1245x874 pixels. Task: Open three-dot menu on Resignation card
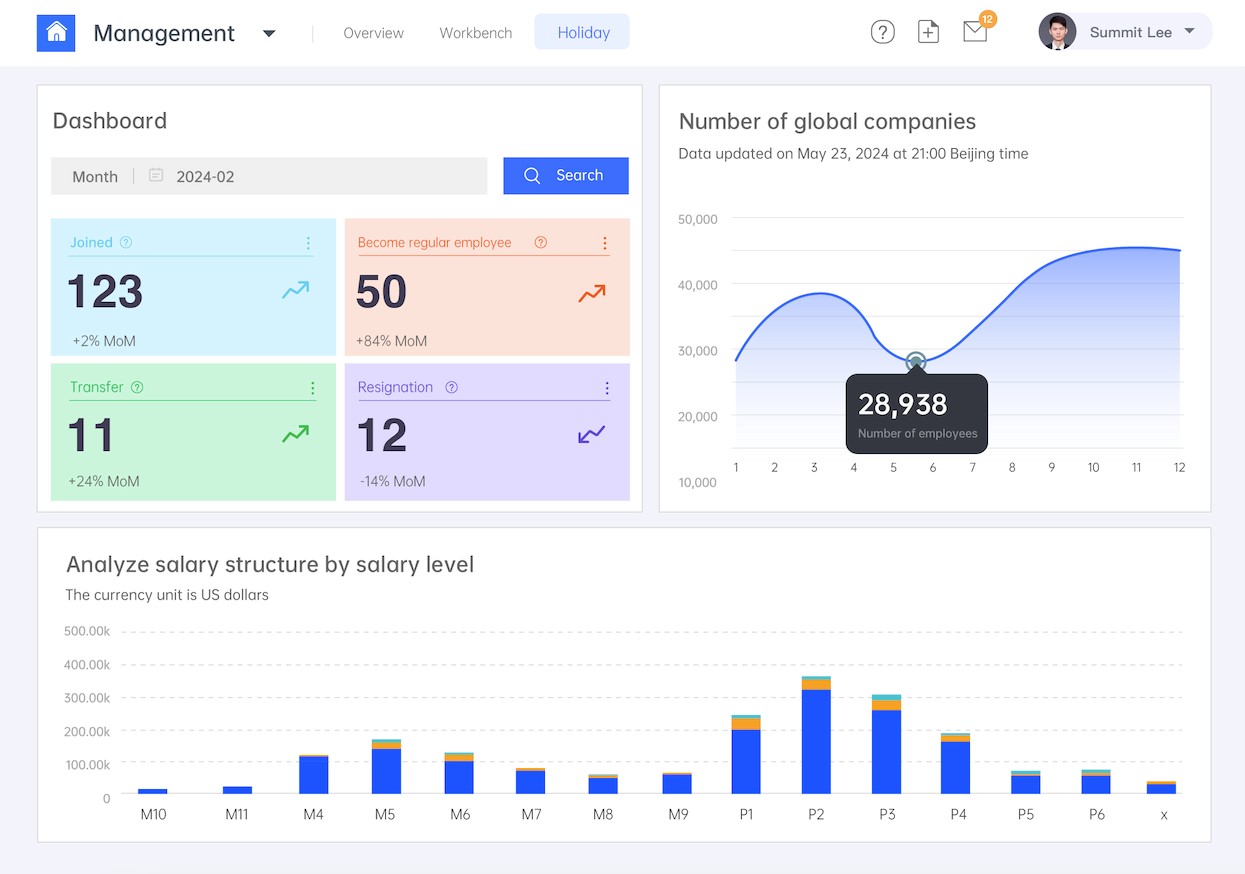pos(607,388)
